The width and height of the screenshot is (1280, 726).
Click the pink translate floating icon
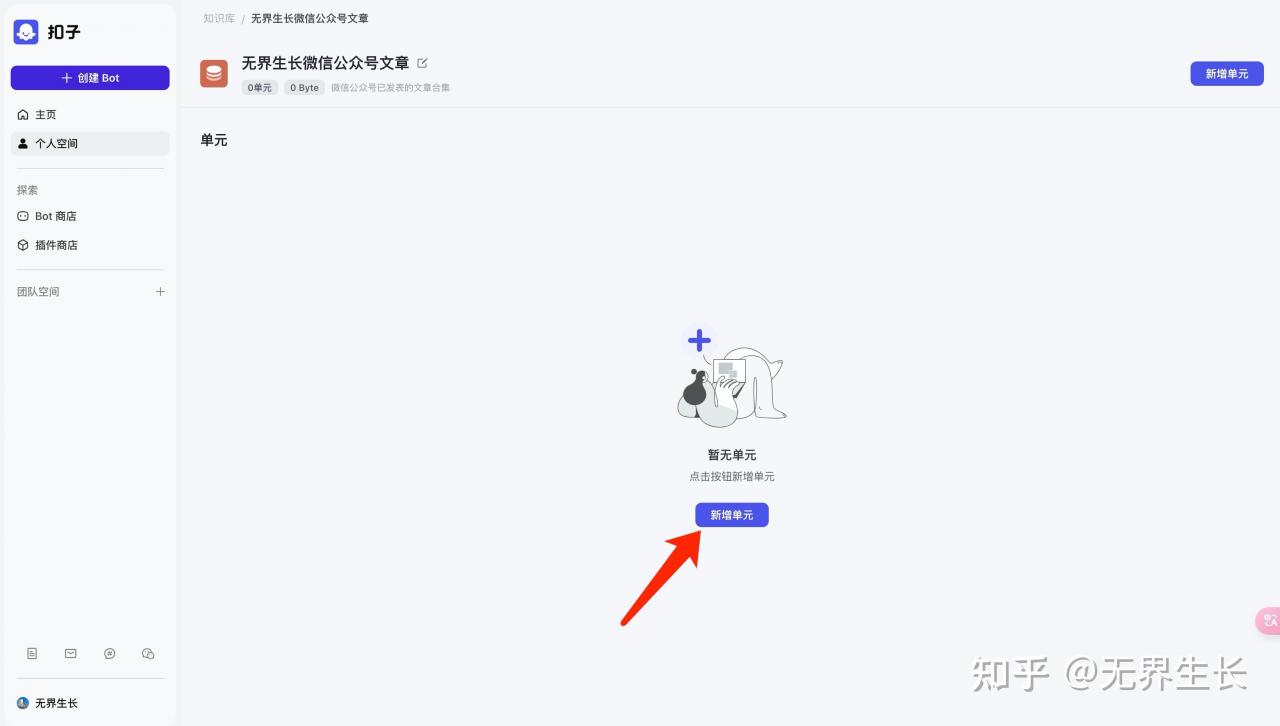(1269, 620)
